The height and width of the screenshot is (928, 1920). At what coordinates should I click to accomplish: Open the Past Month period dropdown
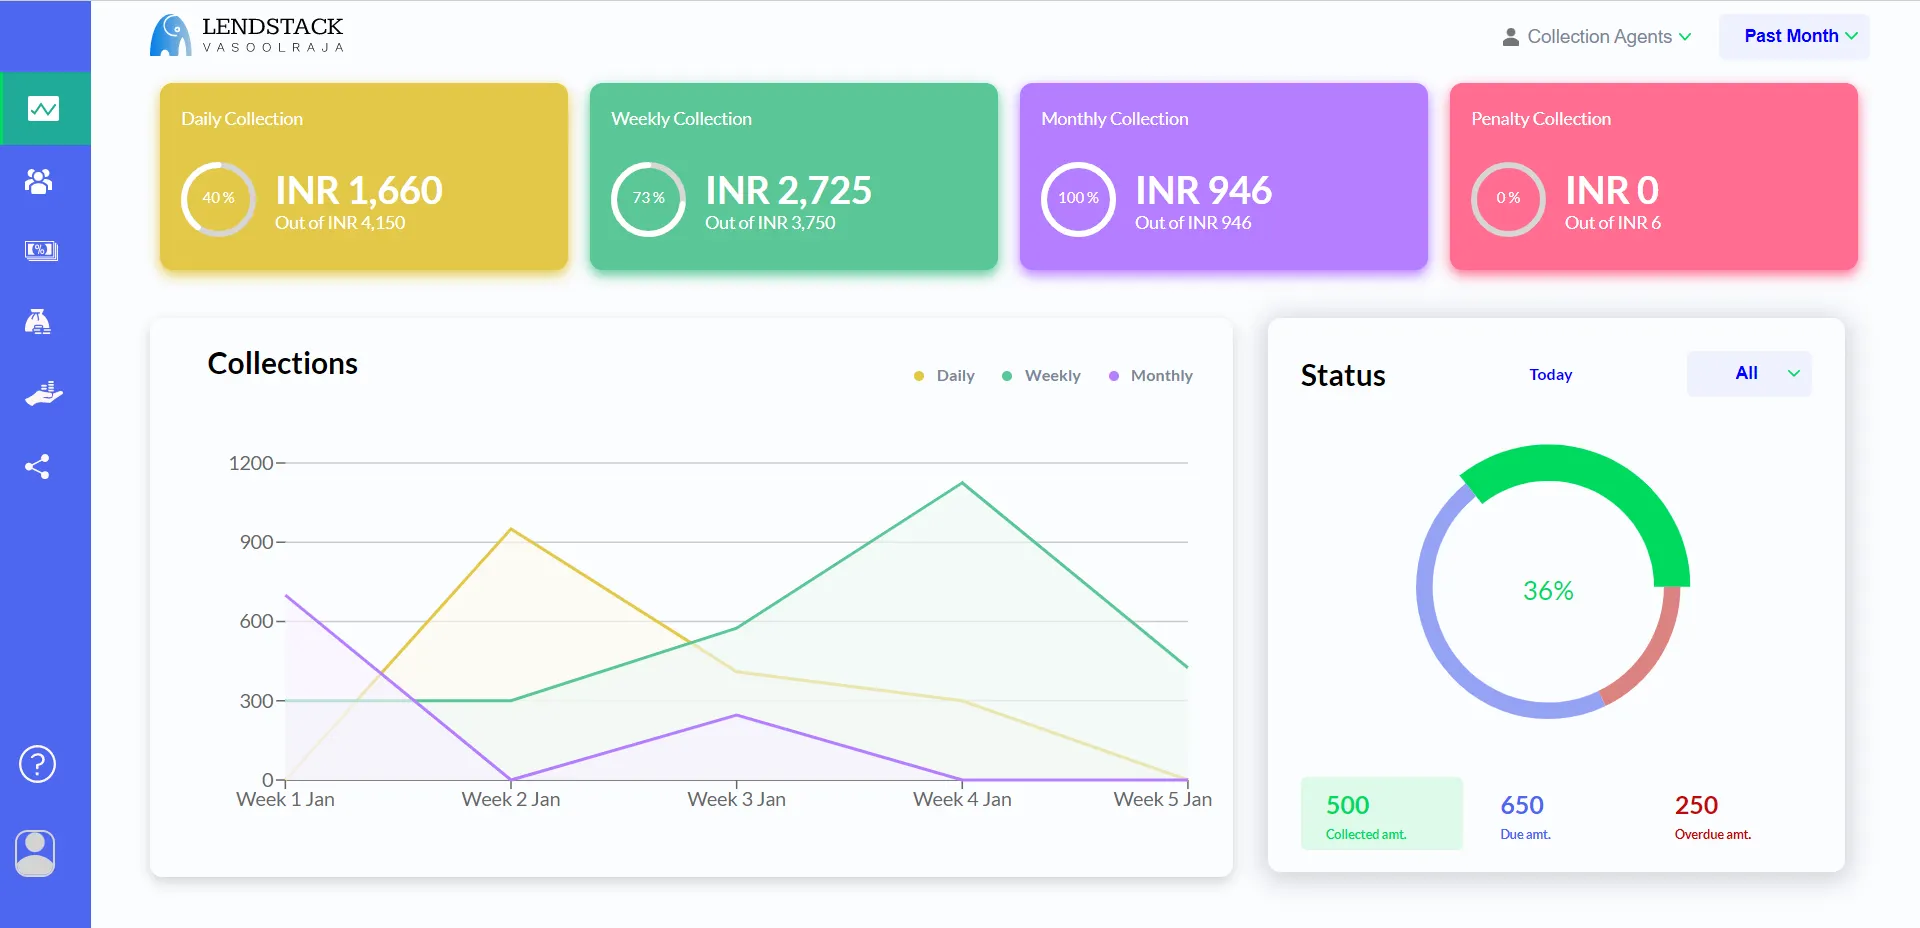click(x=1794, y=36)
